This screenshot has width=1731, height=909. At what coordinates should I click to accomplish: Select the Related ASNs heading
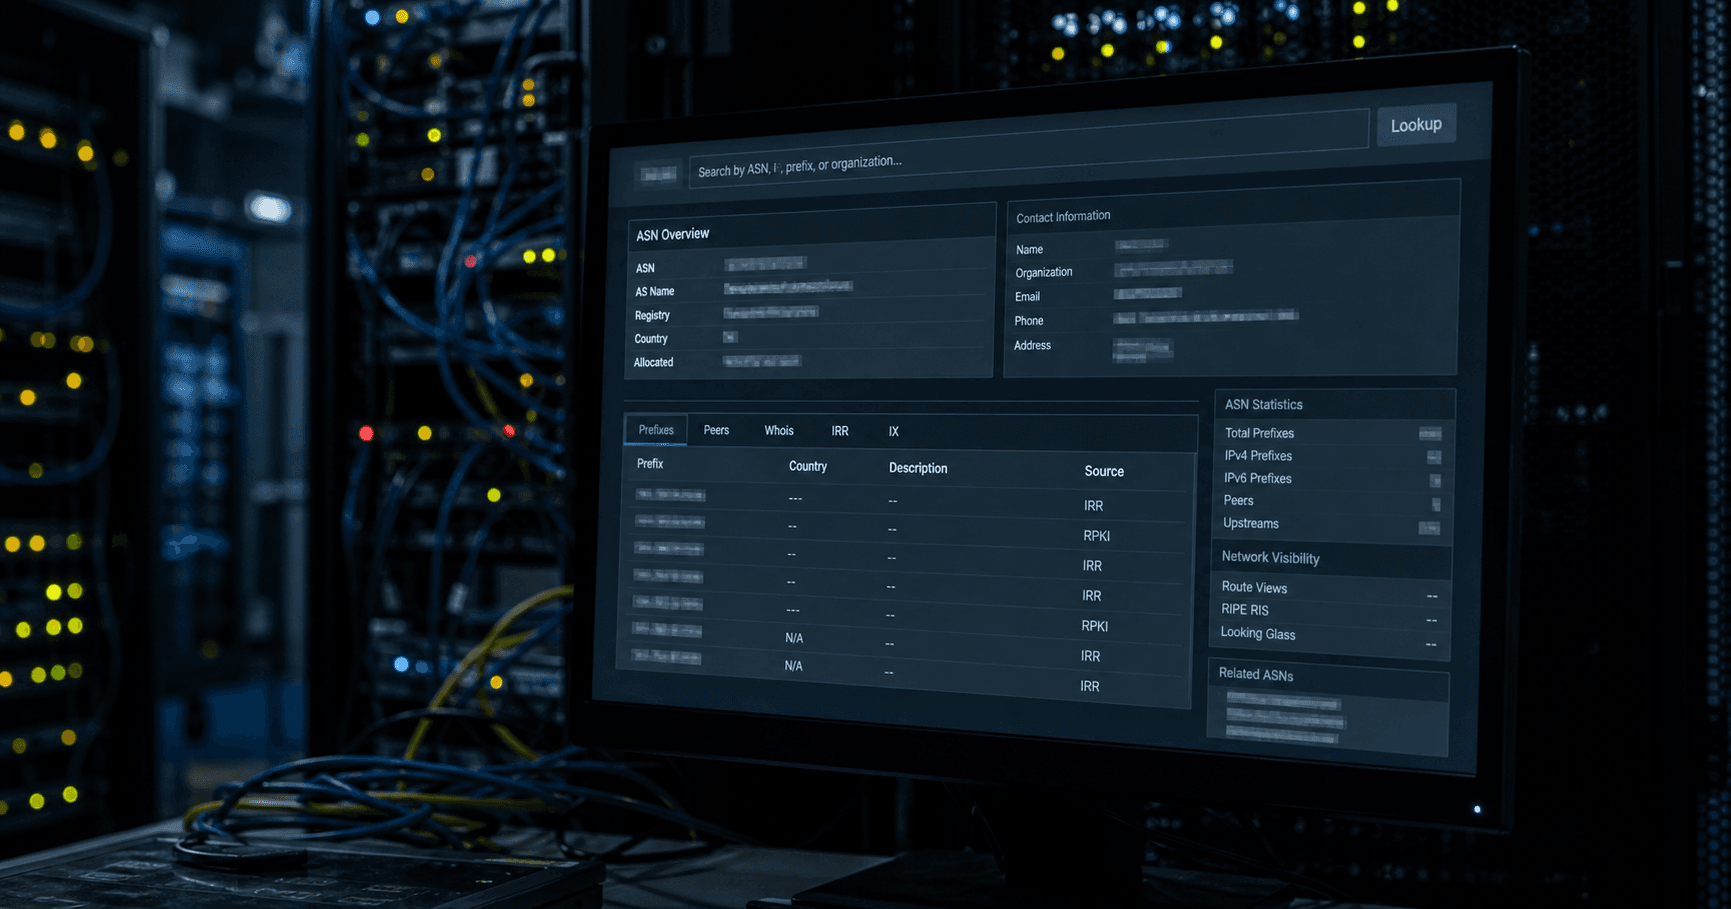(1256, 674)
